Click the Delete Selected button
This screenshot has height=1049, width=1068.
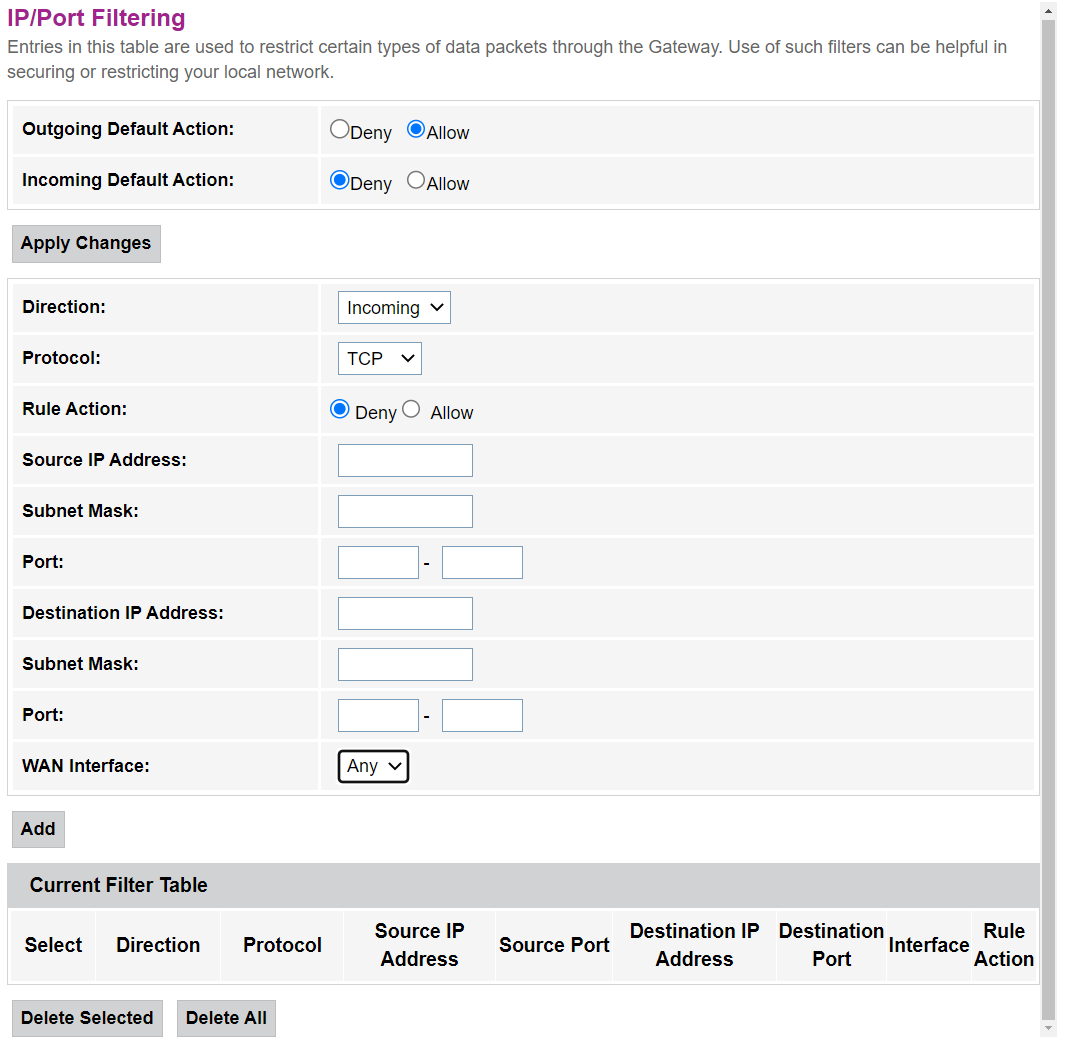[87, 1018]
